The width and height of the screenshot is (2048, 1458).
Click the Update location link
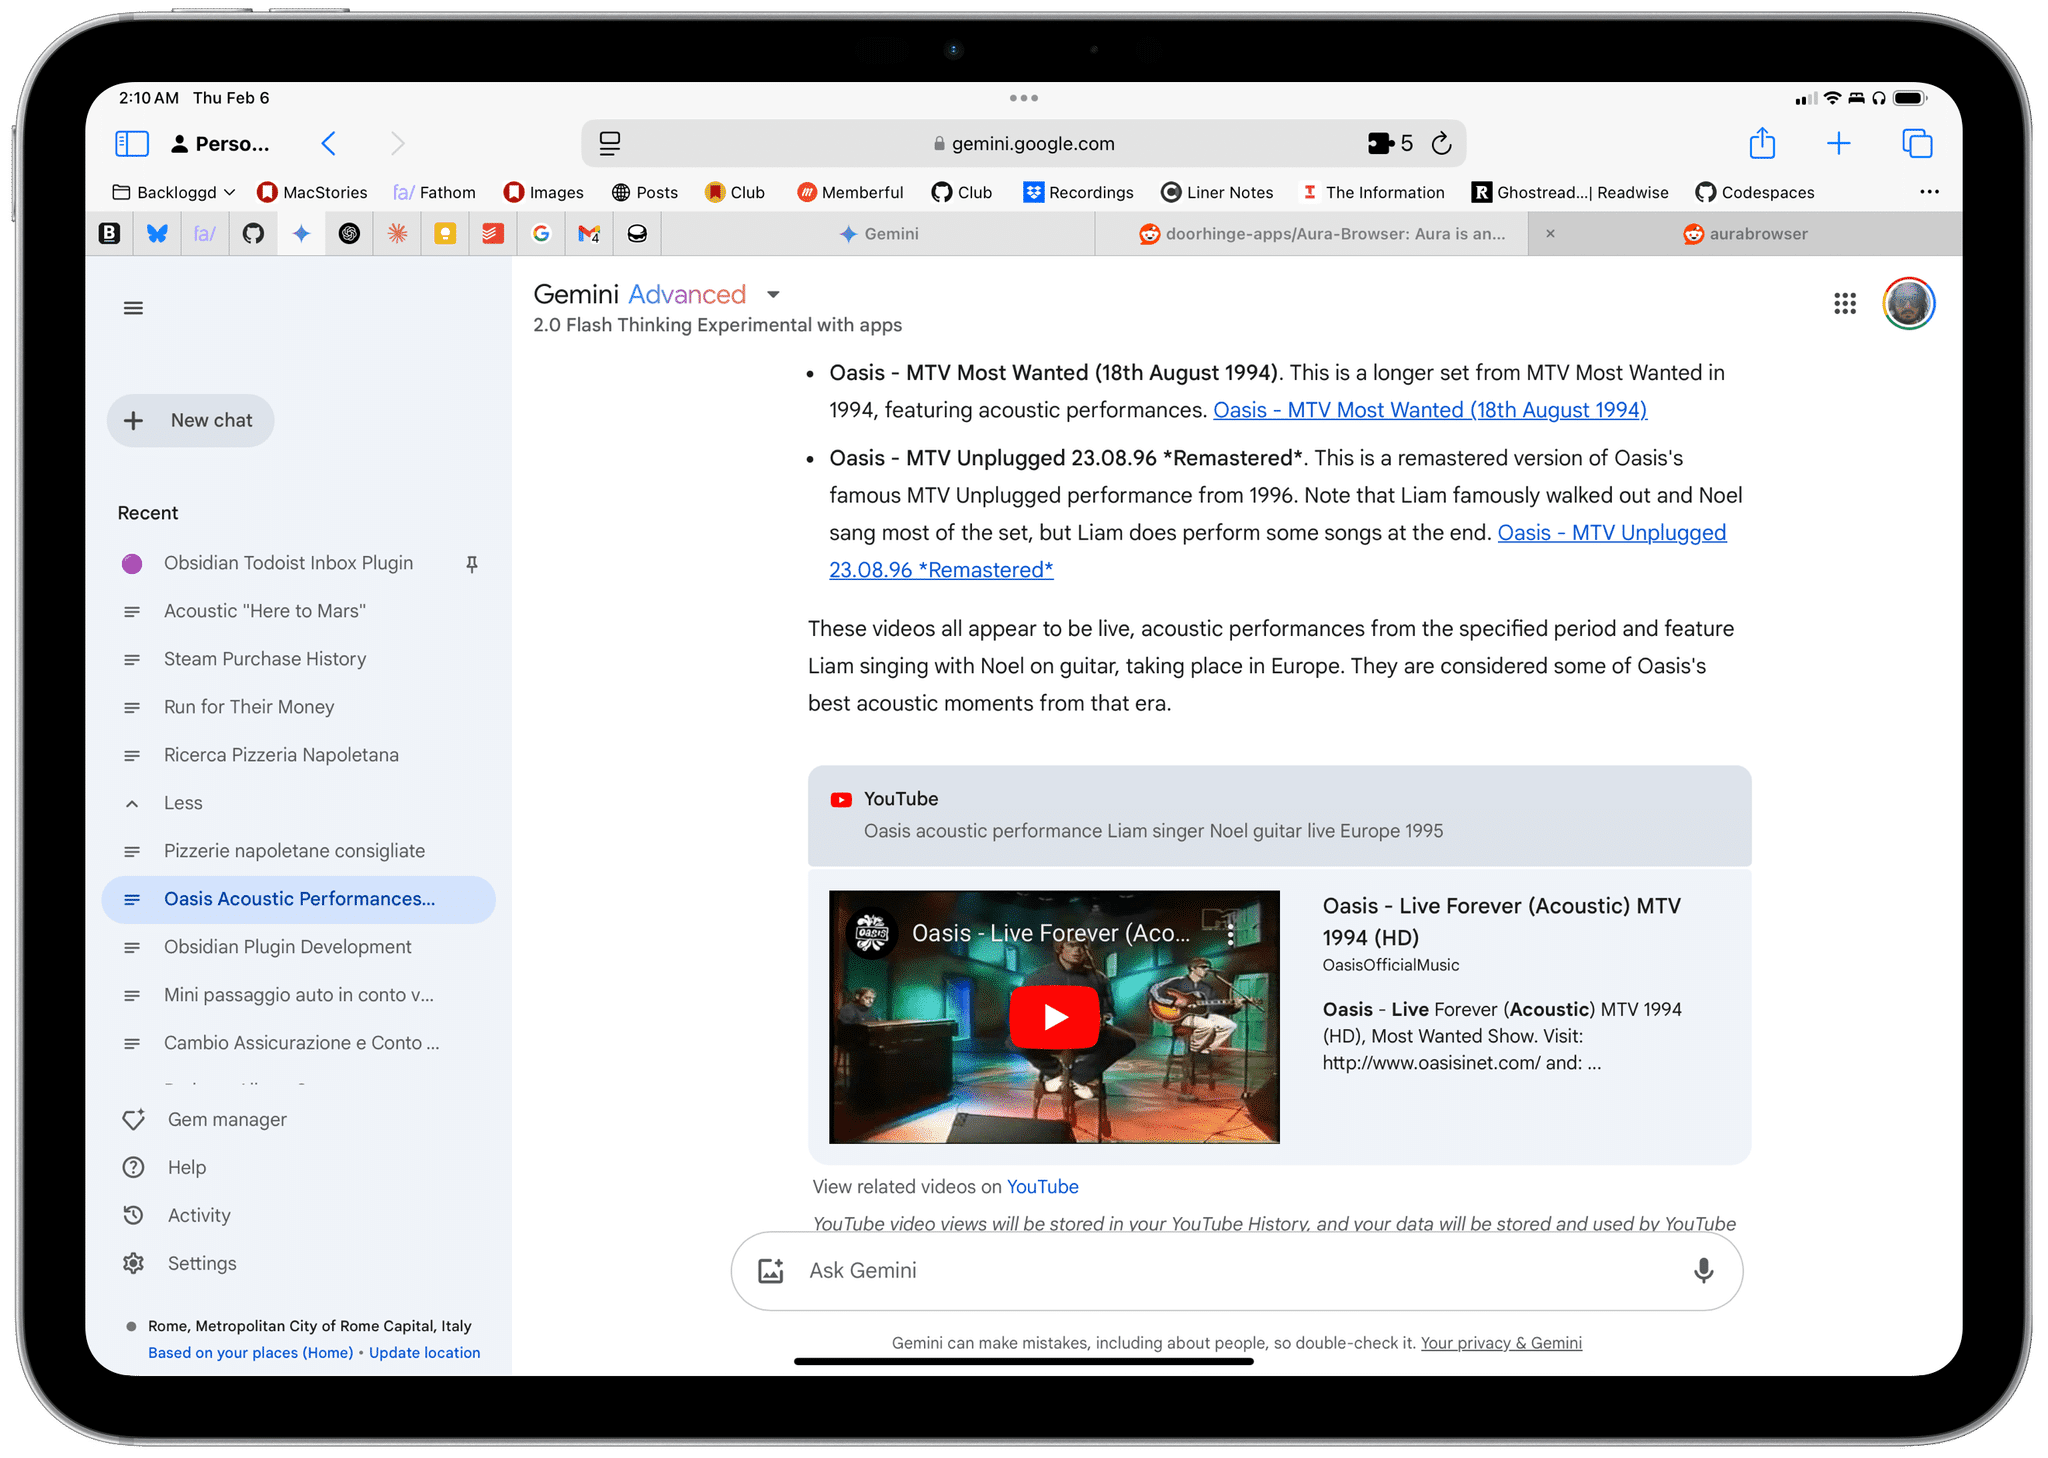tap(425, 1353)
